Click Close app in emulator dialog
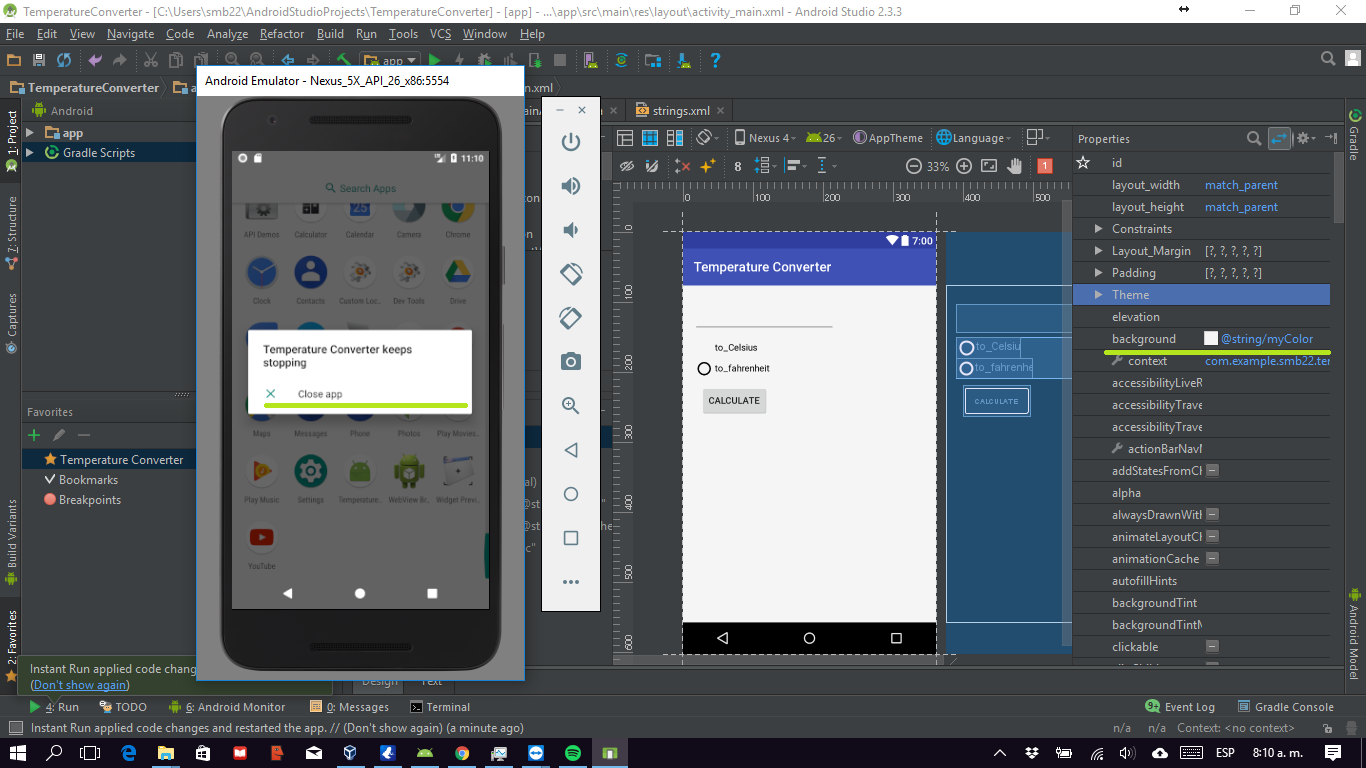The width and height of the screenshot is (1366, 768). 320,394
